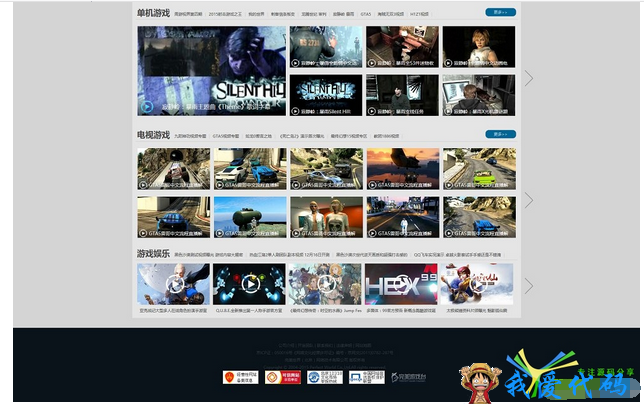Viewport: 644px width, 409px height.
Task: Play icon on silver car hillside road thumbnail
Action: point(296,185)
